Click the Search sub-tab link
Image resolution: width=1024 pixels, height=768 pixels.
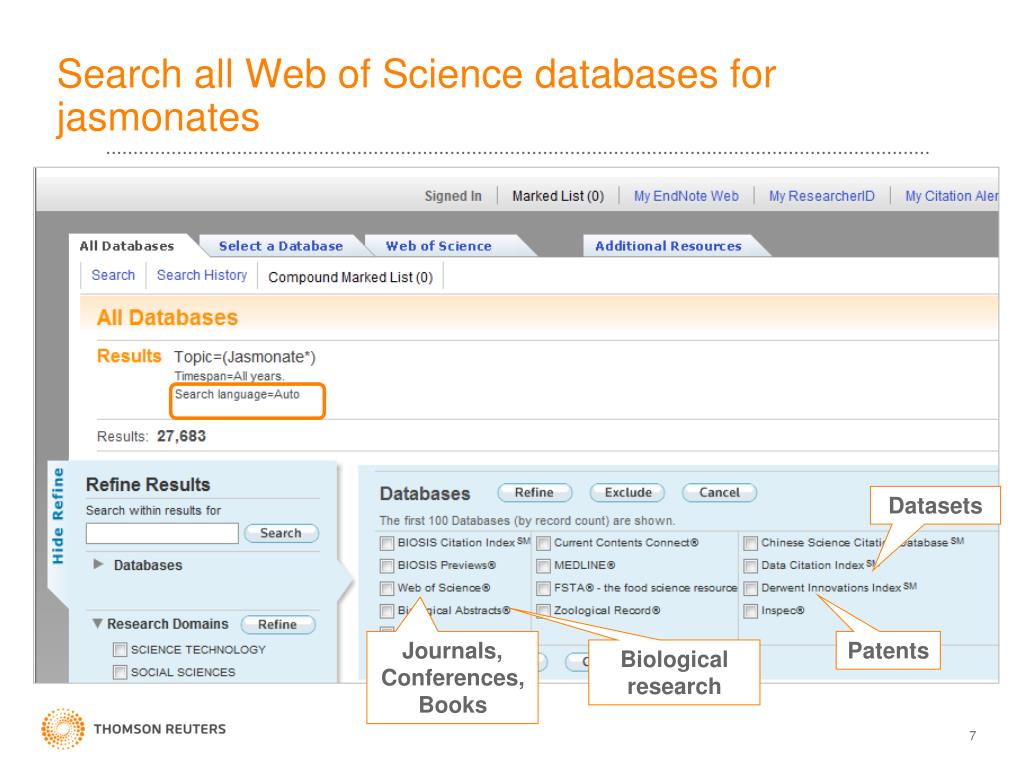pos(113,276)
